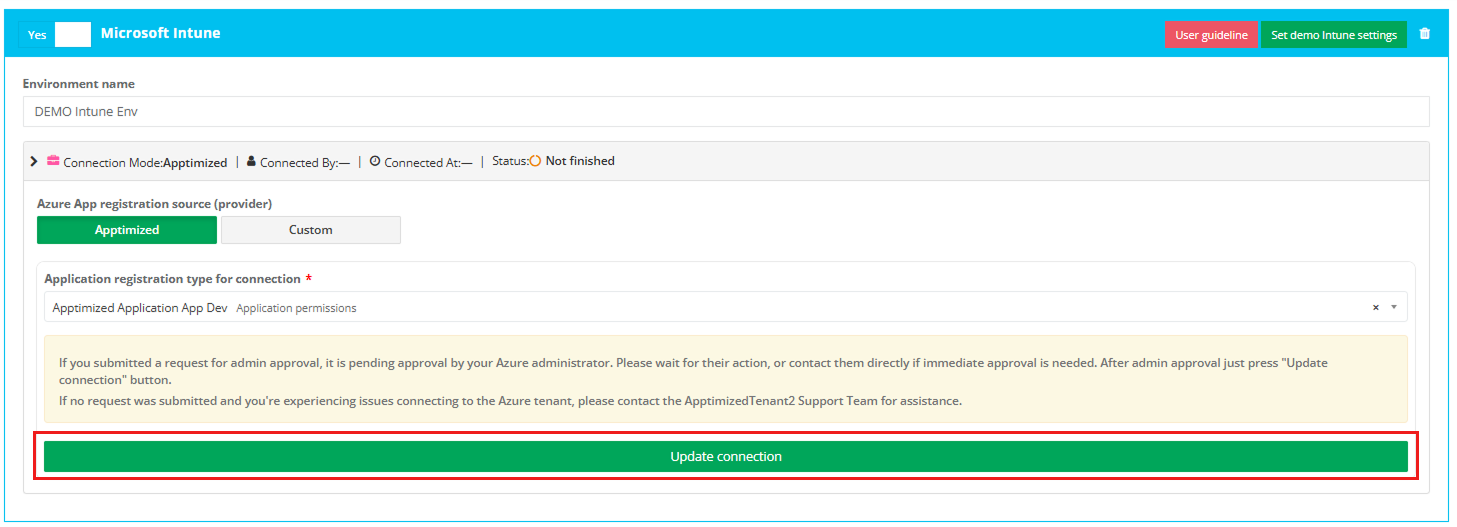Click the Not finished status text

pos(580,161)
